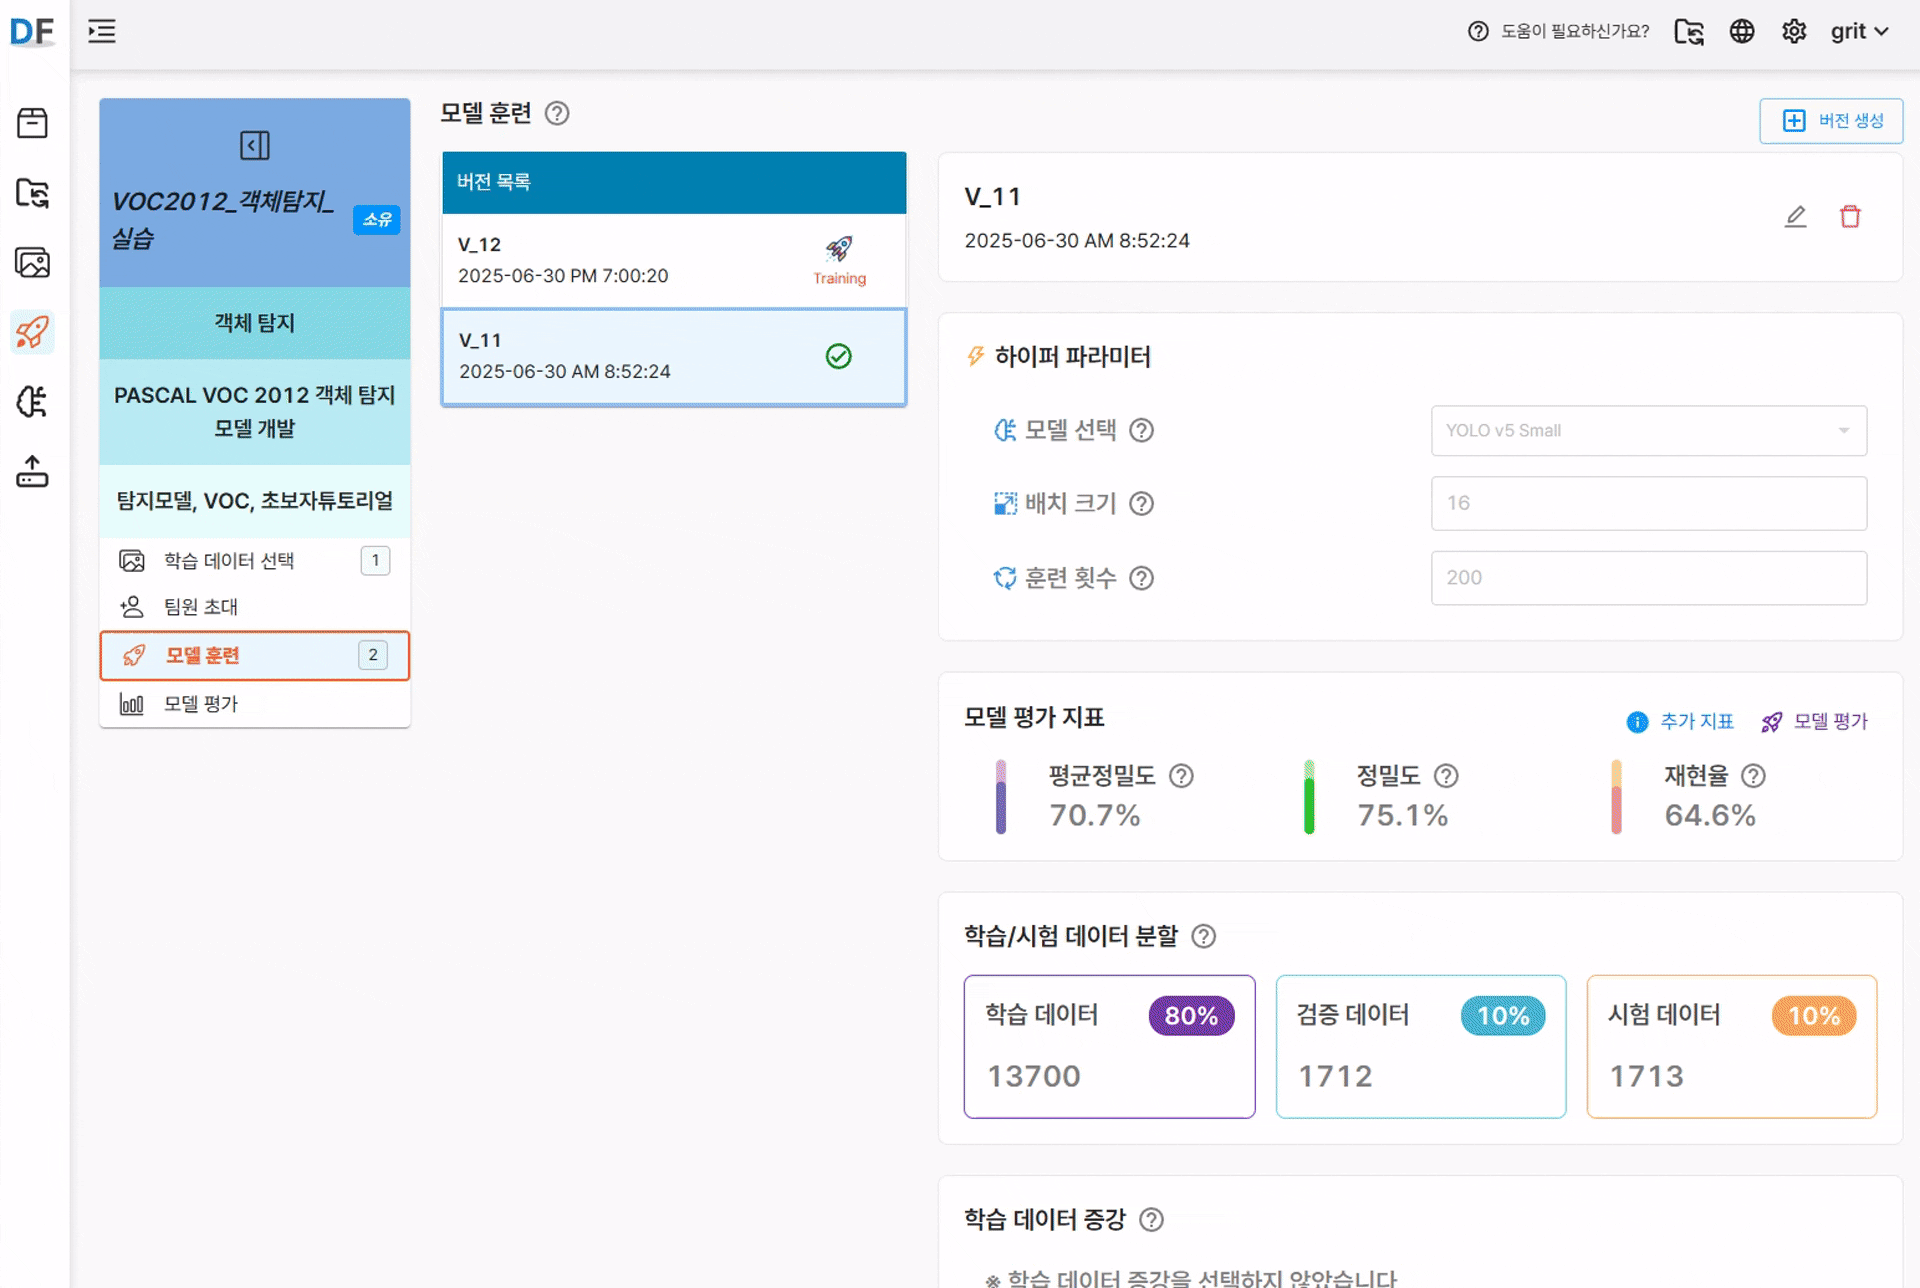1920x1288 pixels.
Task: Click the help icon next to 정밀도
Action: [x=1446, y=776]
